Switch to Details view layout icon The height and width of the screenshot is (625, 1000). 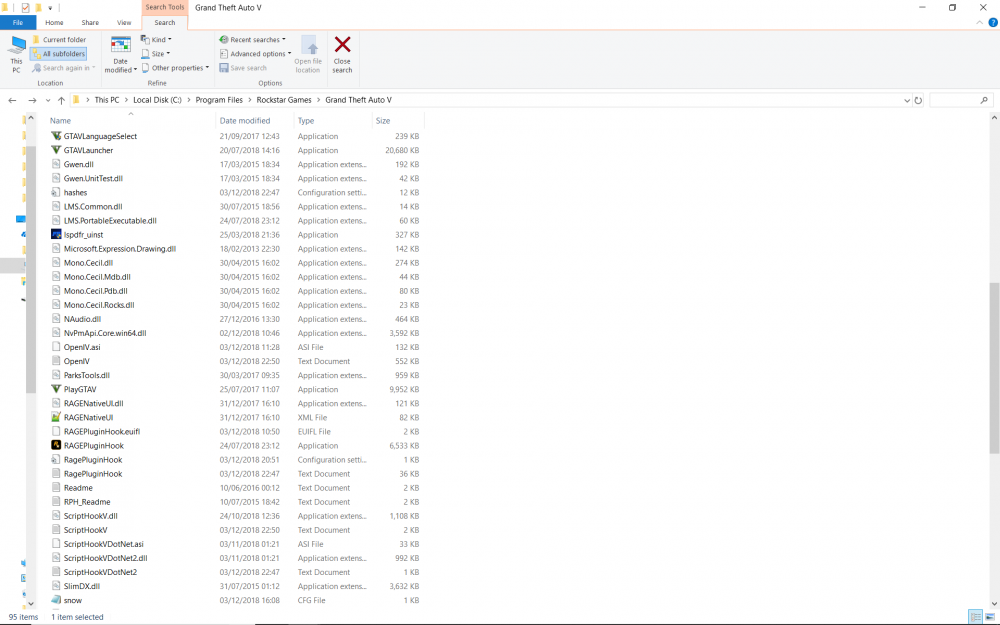[x=975, y=617]
